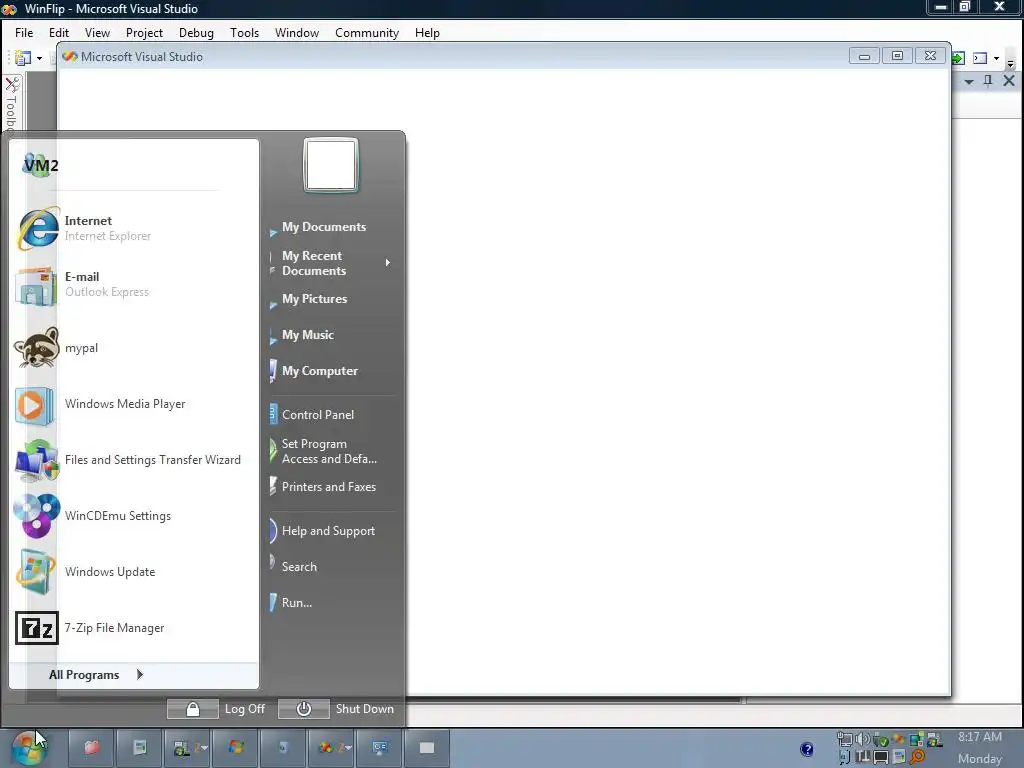
Task: Expand dropdown beside window layout icon
Action: (x=997, y=58)
